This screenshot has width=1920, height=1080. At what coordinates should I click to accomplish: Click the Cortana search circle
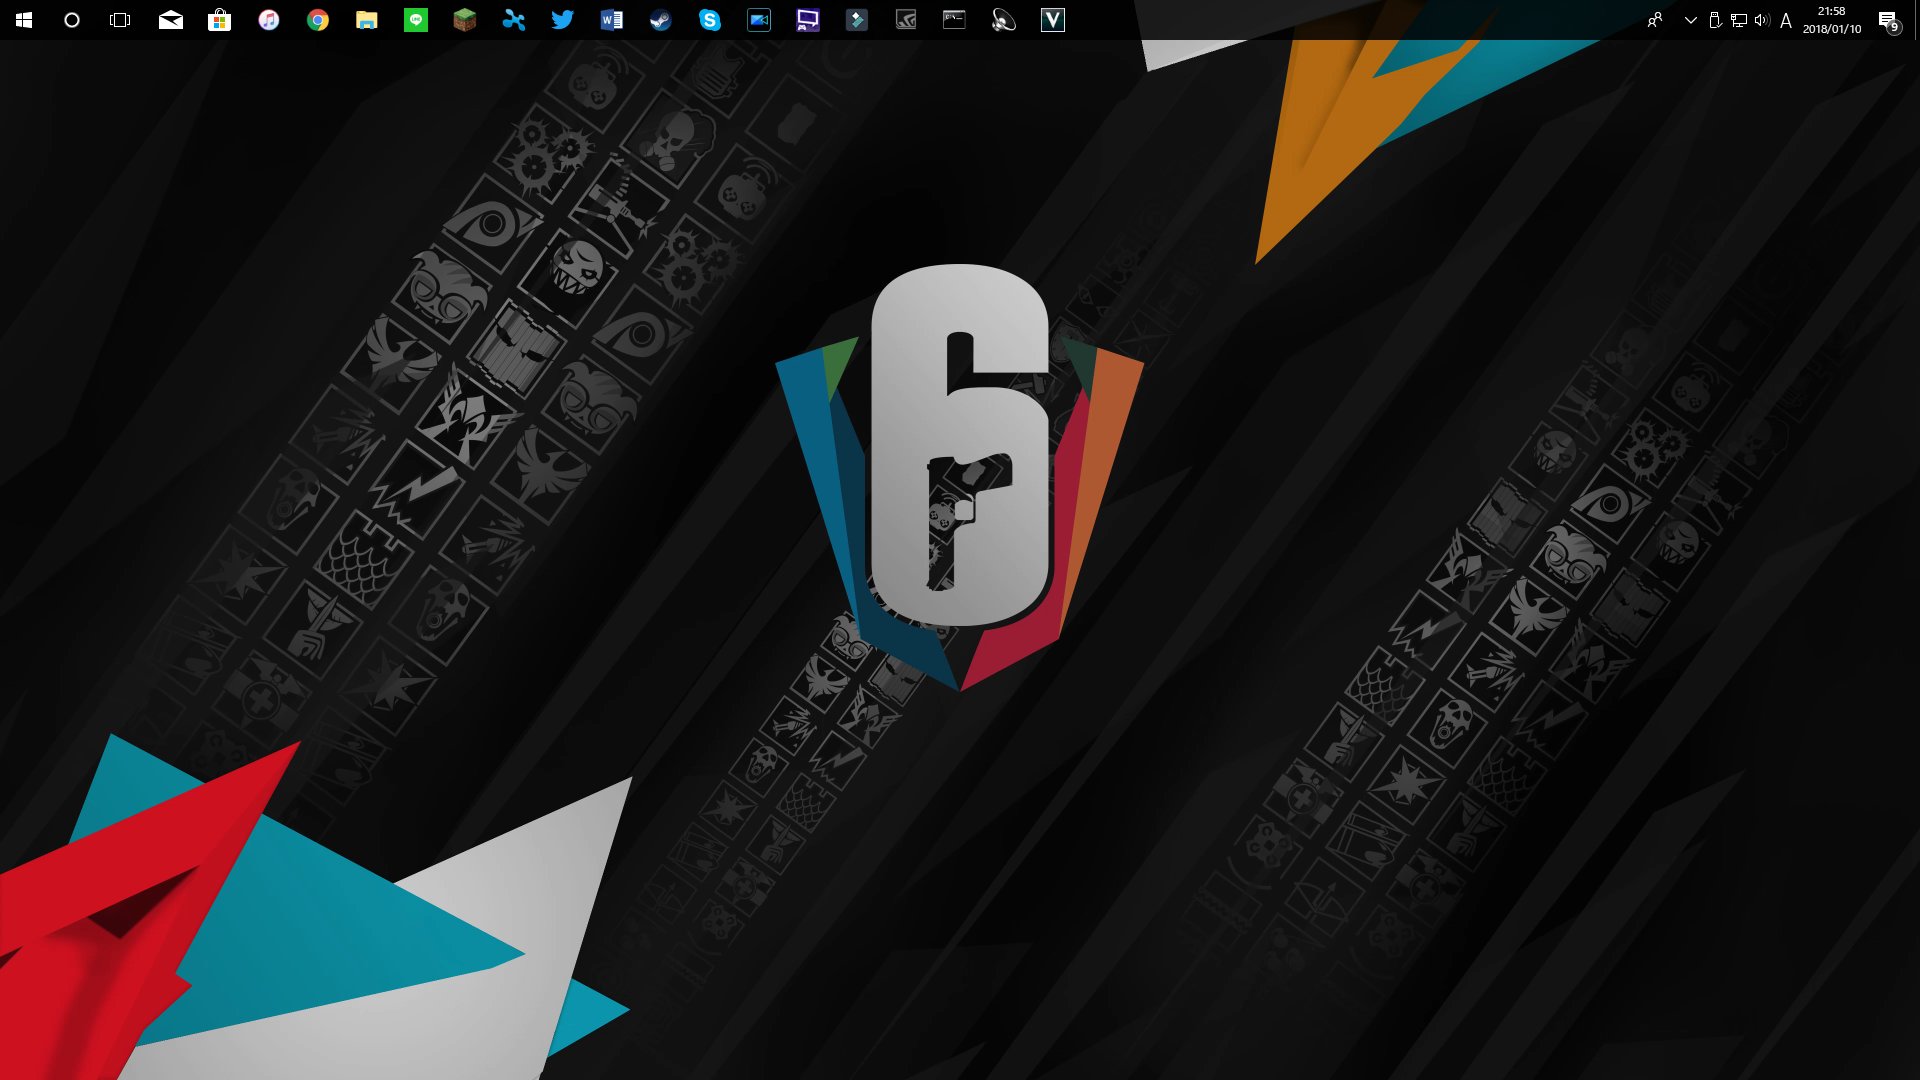[72, 20]
